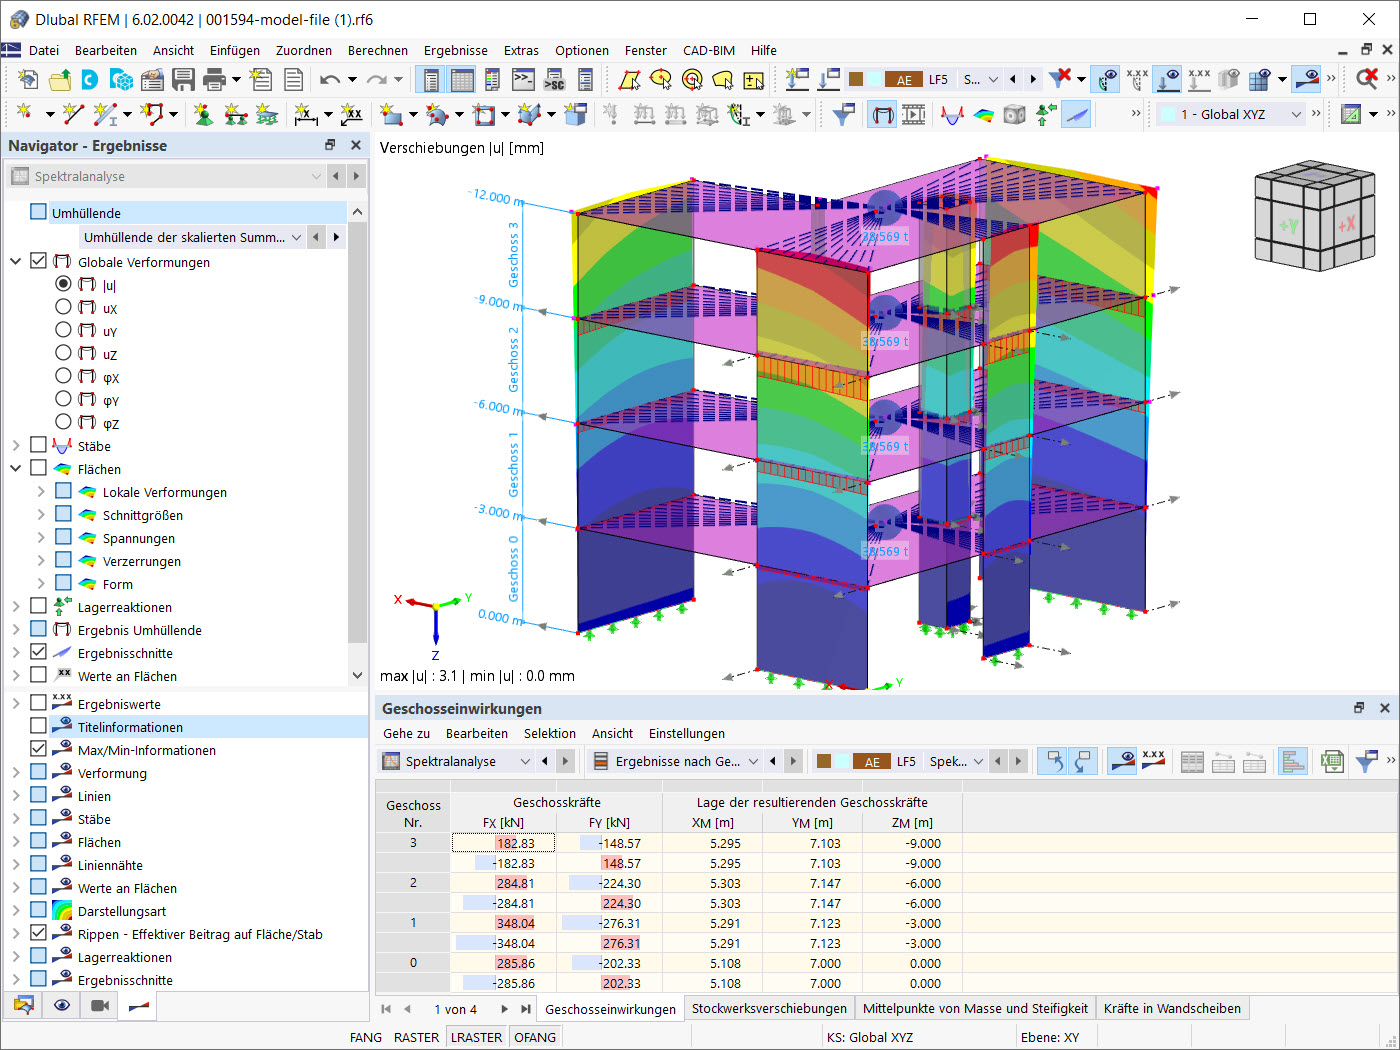Select the uX radio button
This screenshot has height=1050, width=1400.
click(x=63, y=307)
